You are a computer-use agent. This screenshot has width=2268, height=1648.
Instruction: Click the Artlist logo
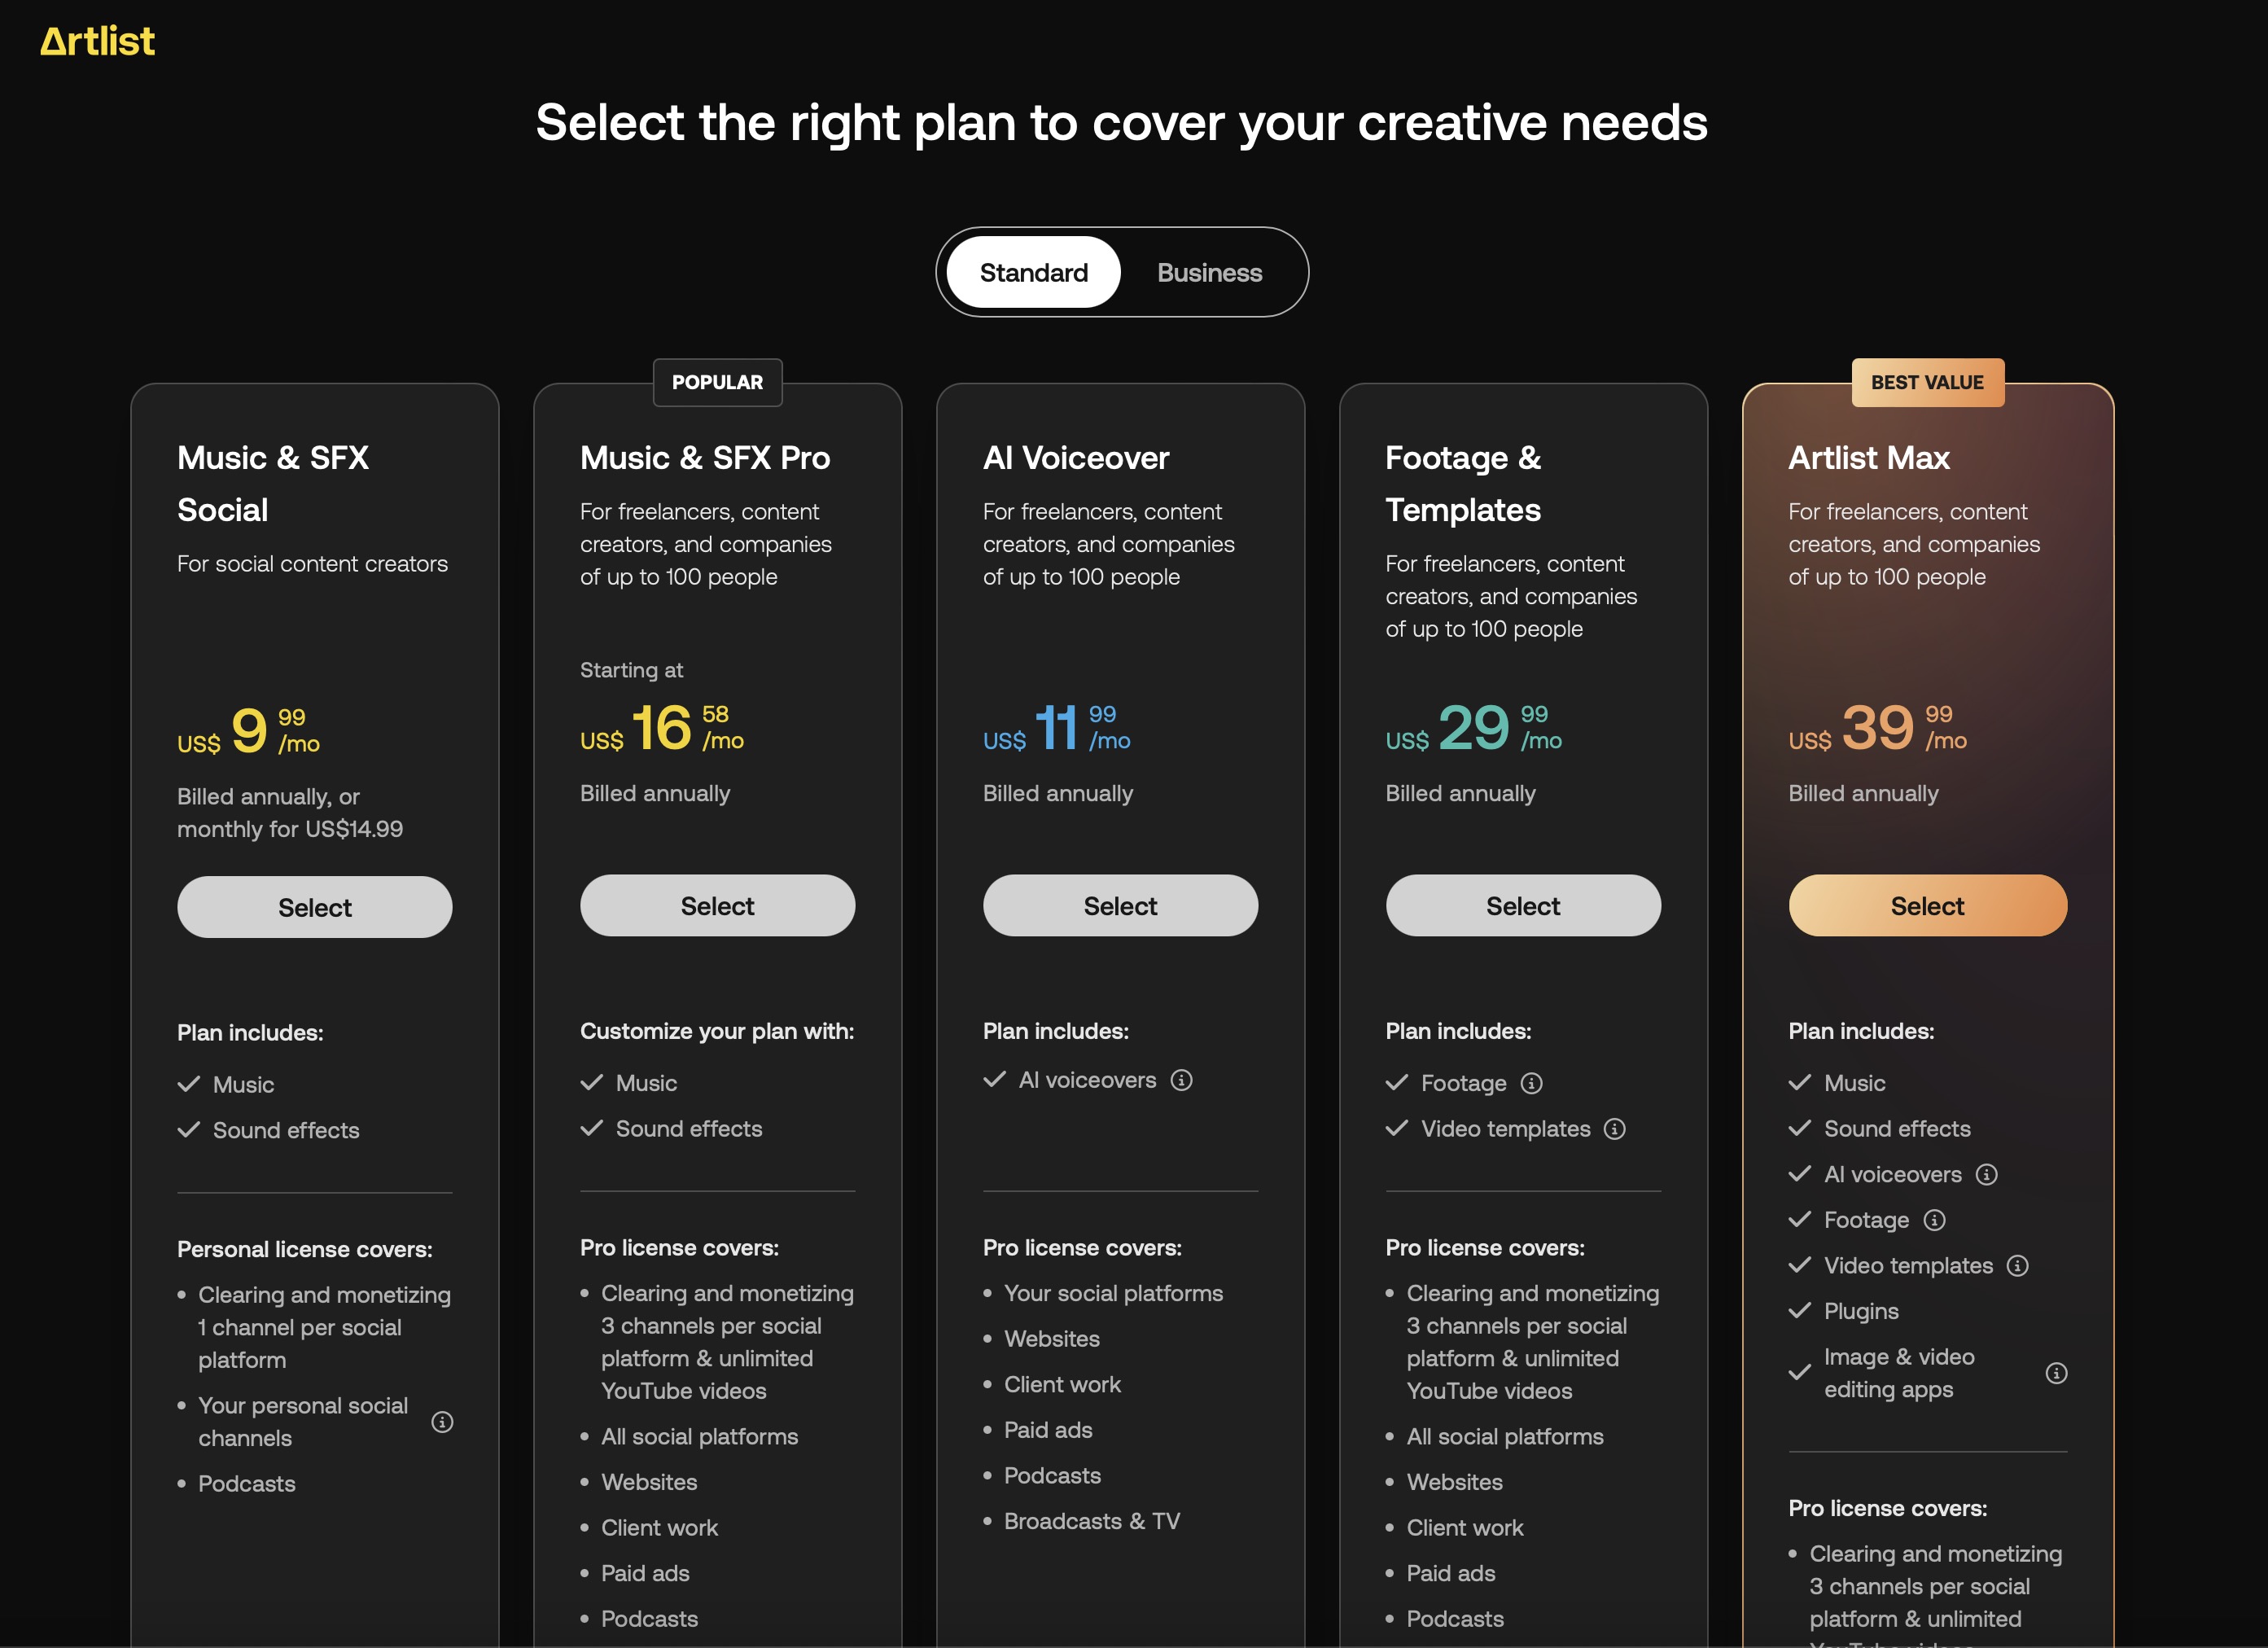97,41
